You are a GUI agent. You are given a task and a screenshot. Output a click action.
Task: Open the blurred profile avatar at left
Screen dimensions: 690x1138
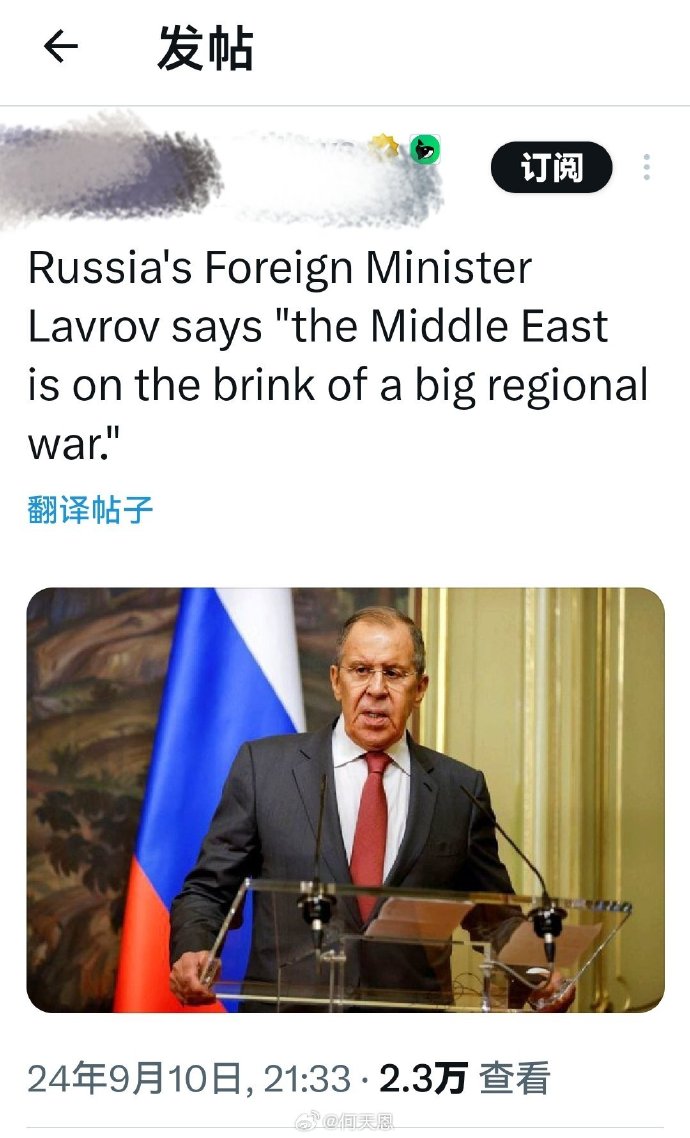pyautogui.click(x=109, y=171)
